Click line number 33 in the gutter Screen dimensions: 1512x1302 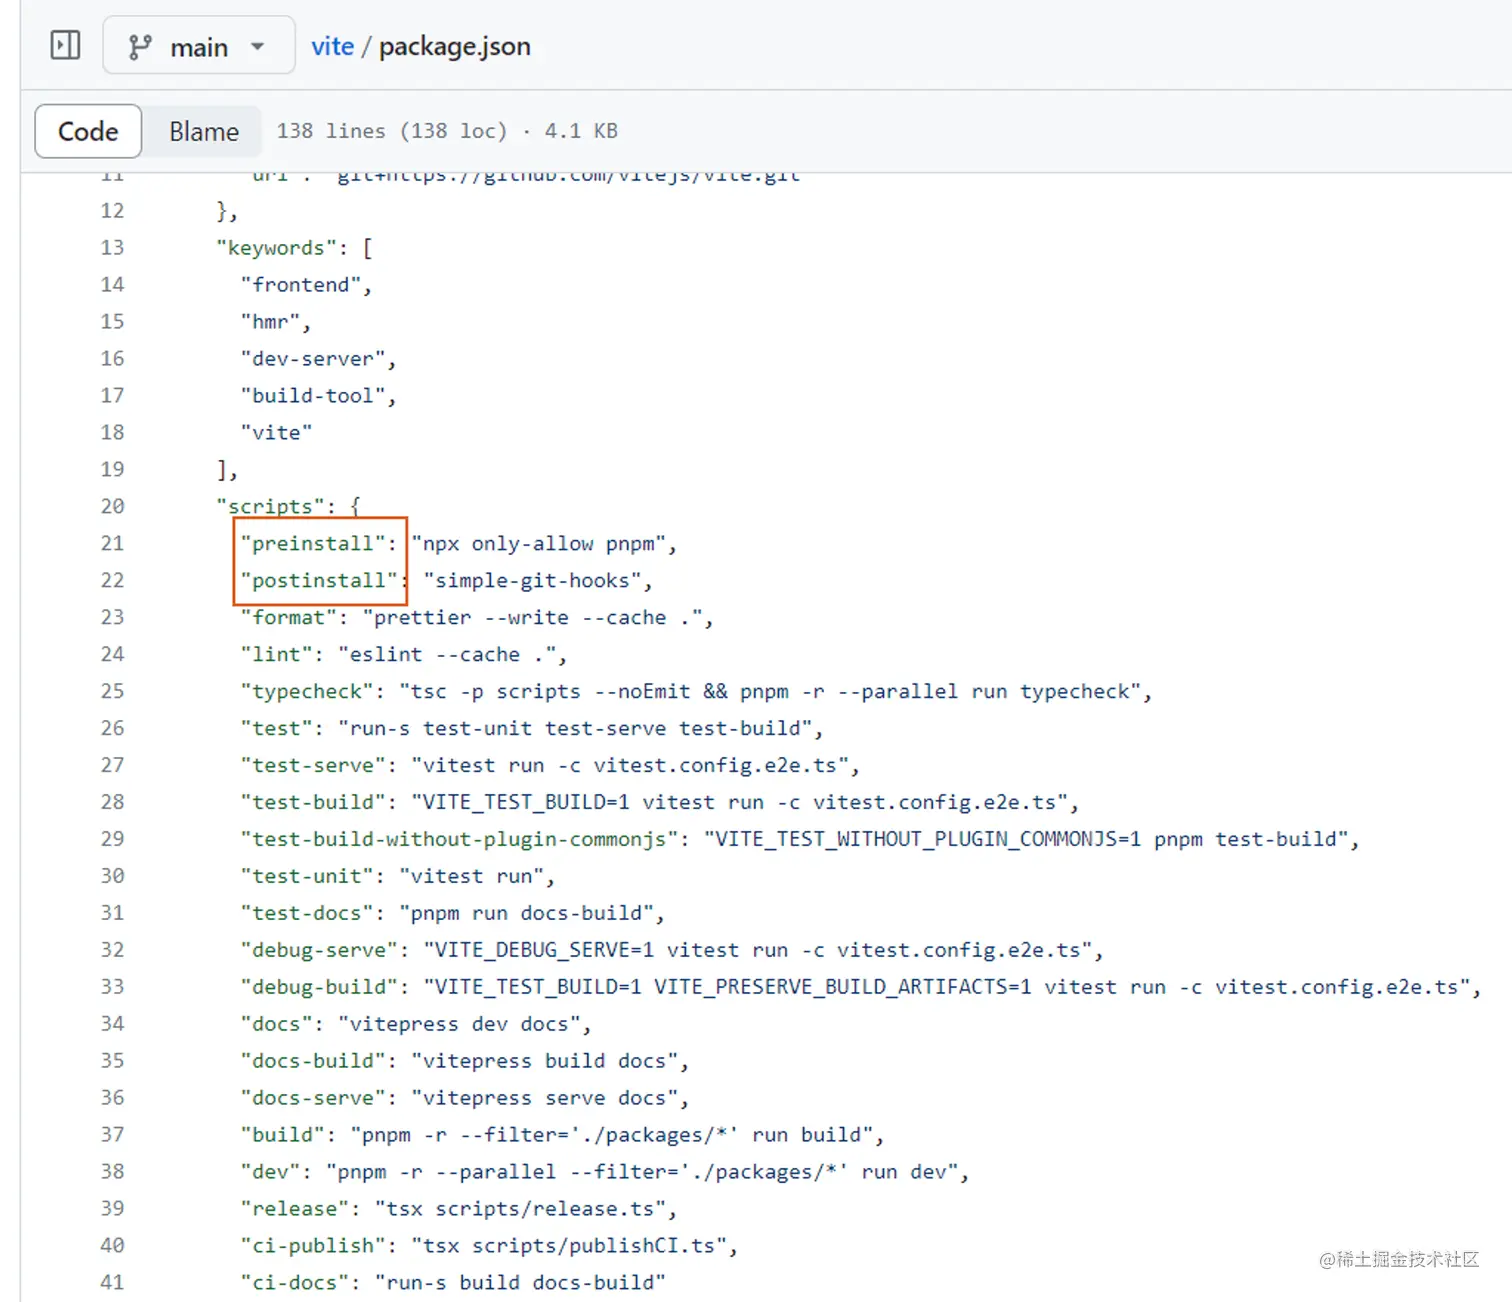[x=112, y=986]
